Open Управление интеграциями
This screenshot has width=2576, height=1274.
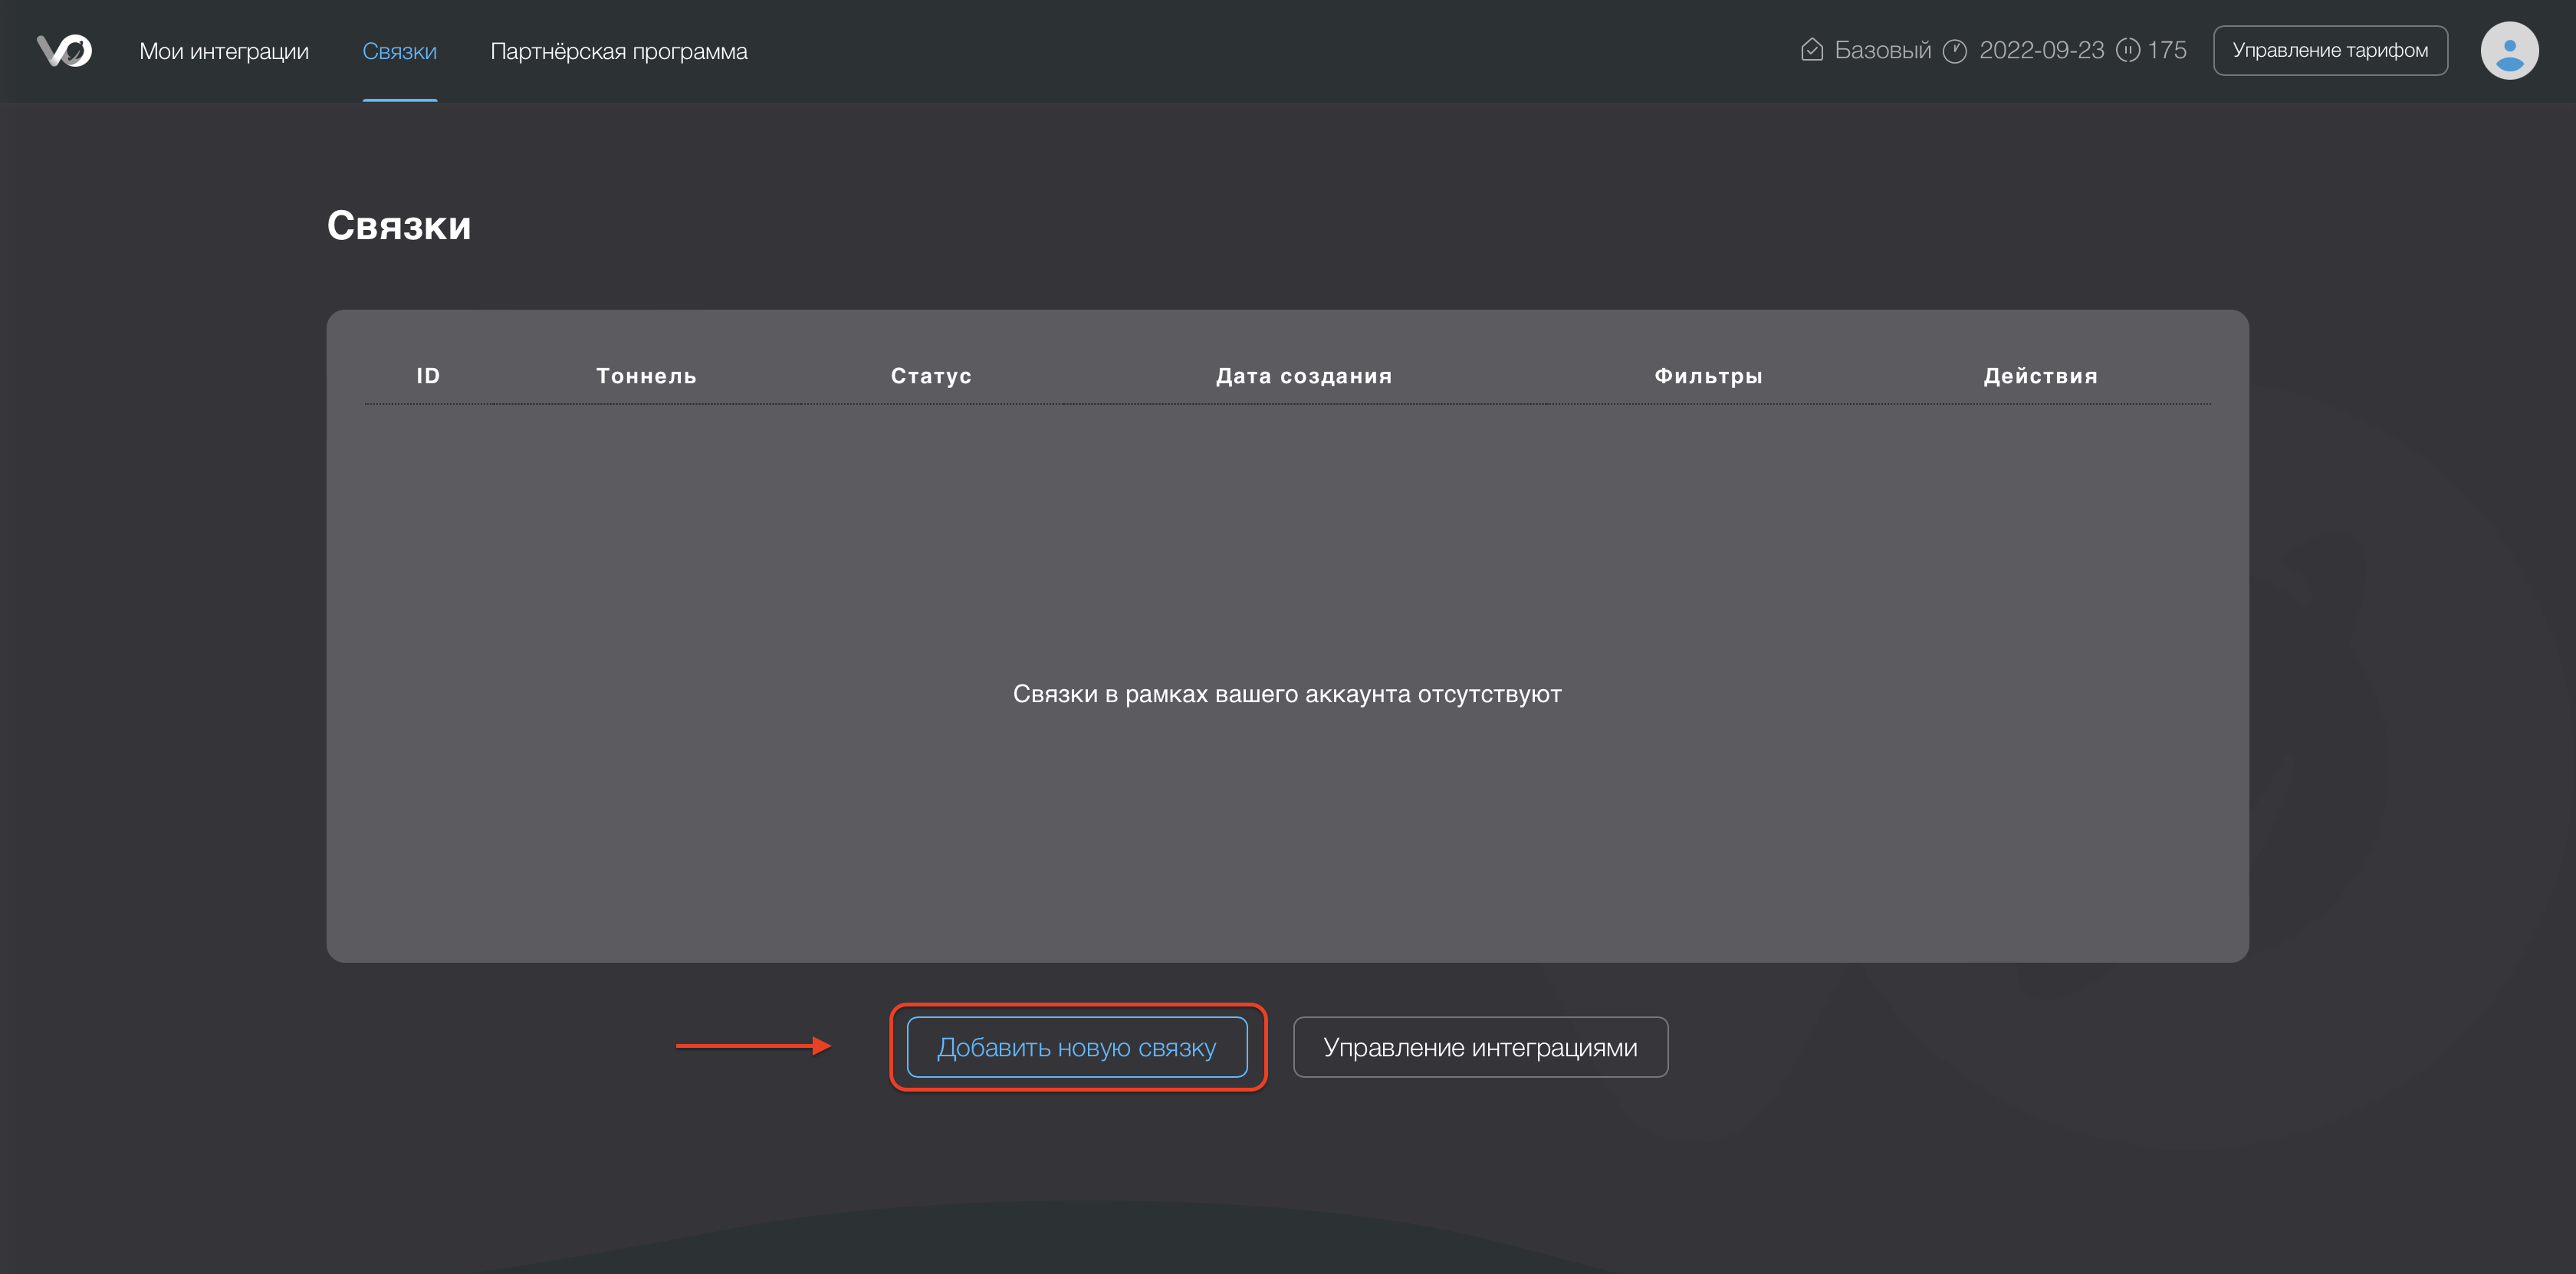[x=1480, y=1047]
